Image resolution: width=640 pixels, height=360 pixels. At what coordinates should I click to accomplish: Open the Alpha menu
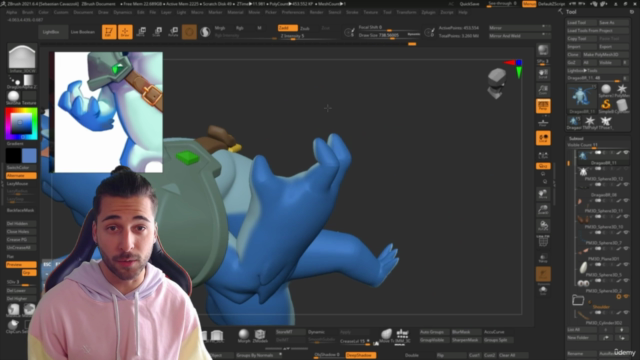click(x=12, y=12)
